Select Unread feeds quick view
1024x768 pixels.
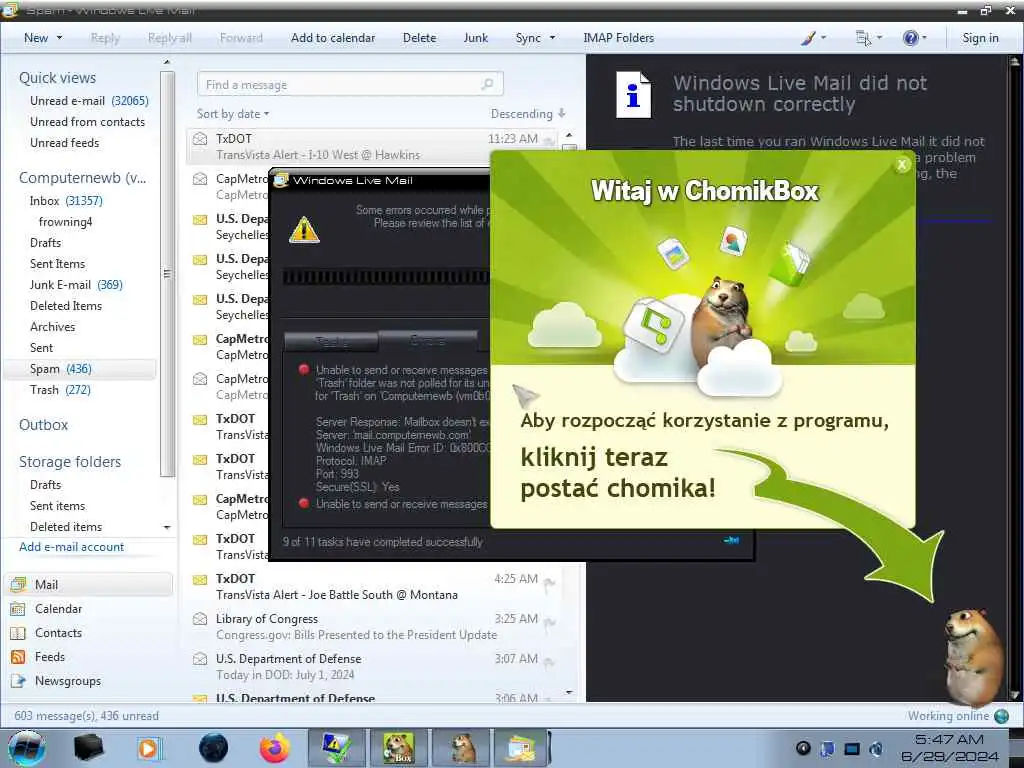tap(65, 142)
